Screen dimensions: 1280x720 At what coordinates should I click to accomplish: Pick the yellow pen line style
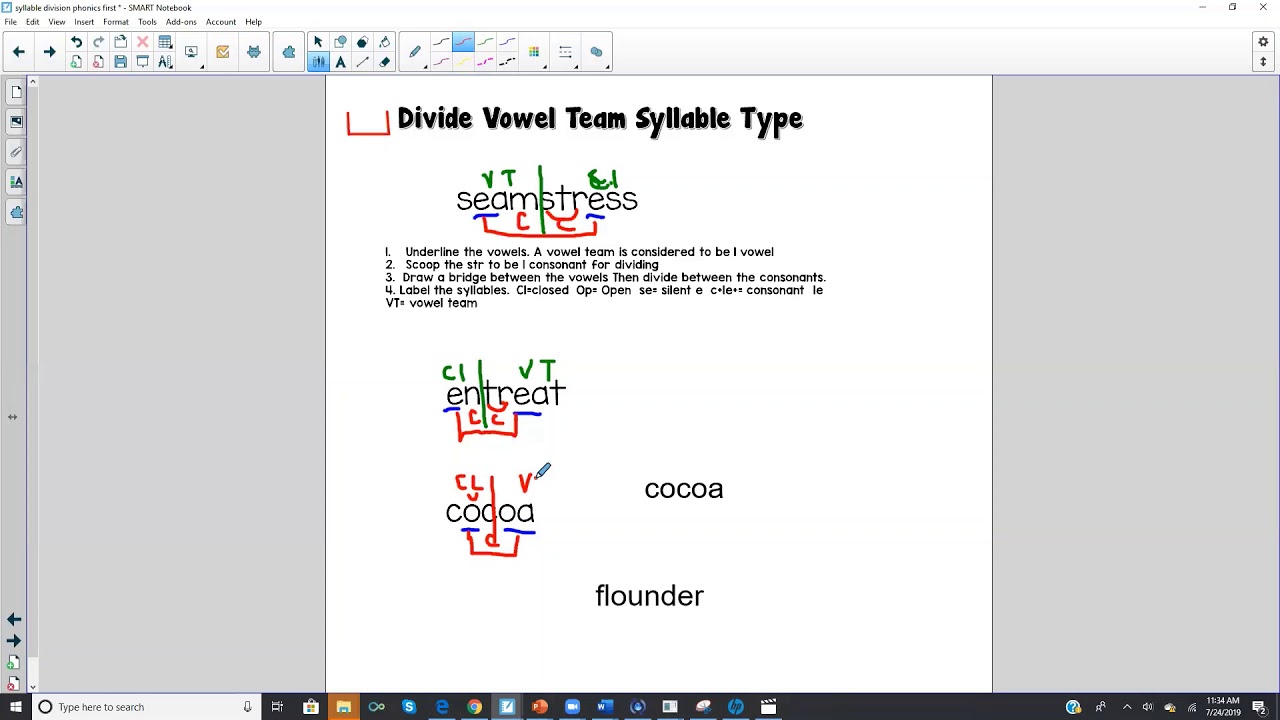tap(463, 62)
